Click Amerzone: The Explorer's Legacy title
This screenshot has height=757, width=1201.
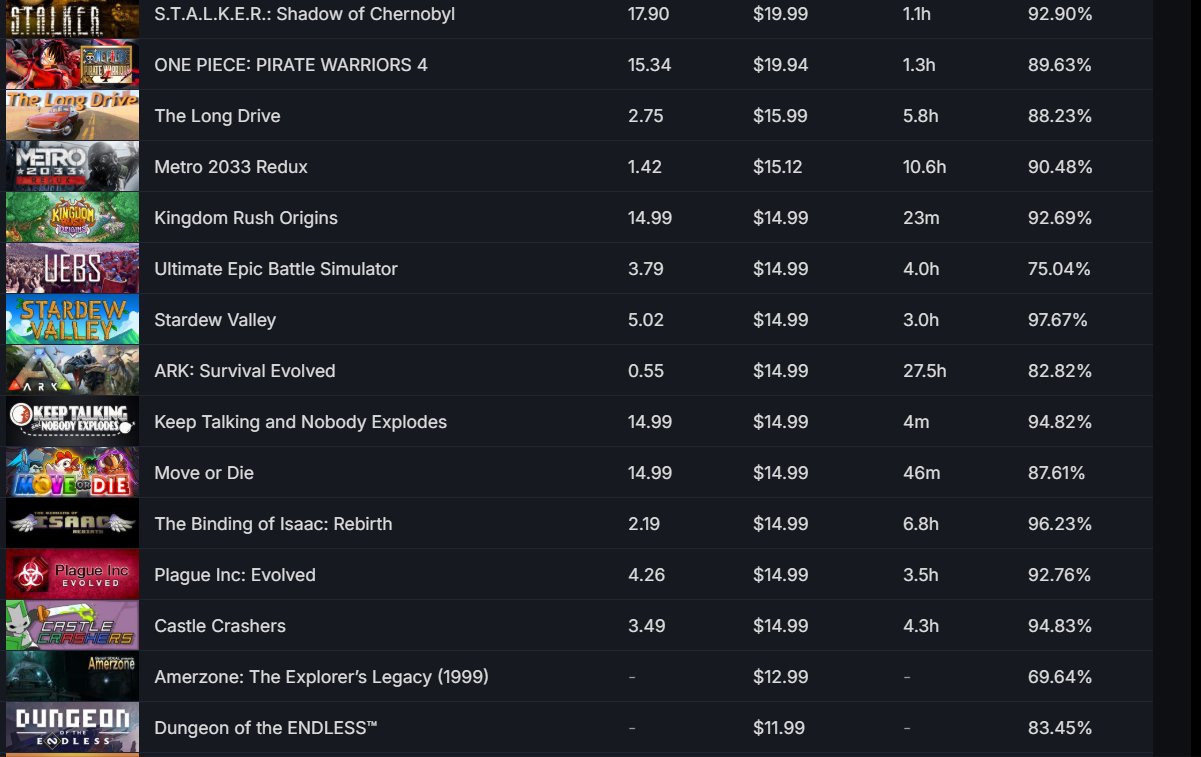[x=321, y=677]
